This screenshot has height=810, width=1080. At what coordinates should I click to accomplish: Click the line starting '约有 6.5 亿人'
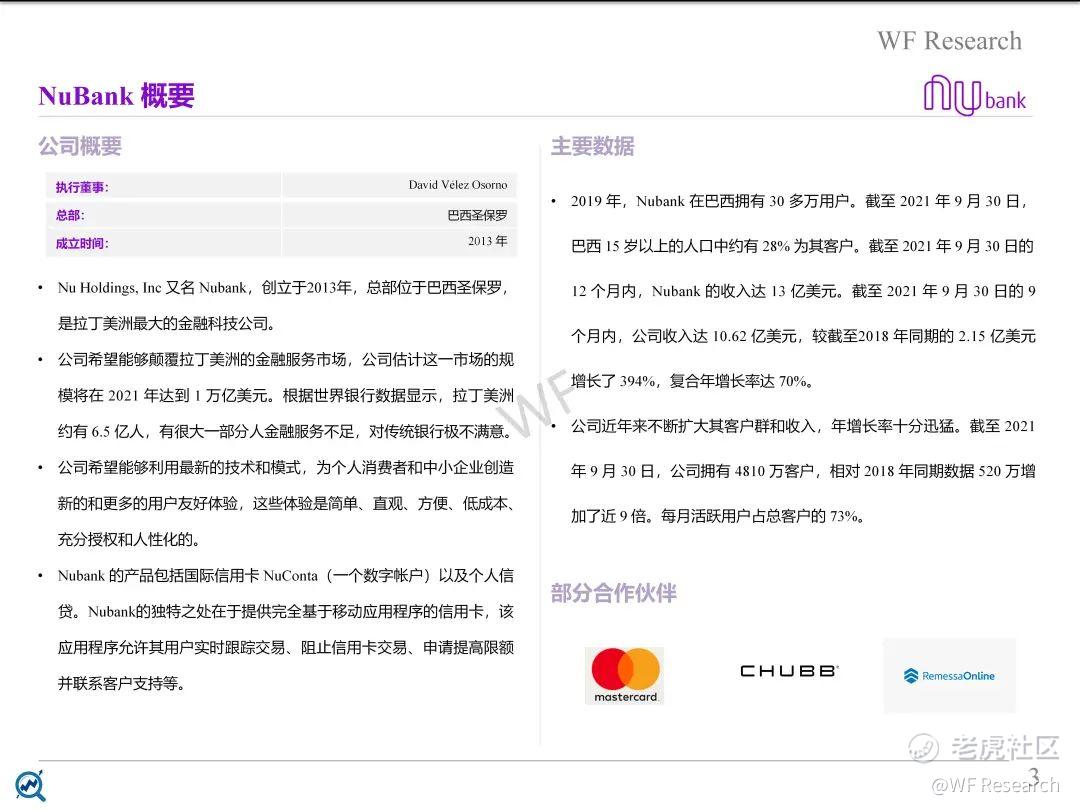[x=286, y=432]
